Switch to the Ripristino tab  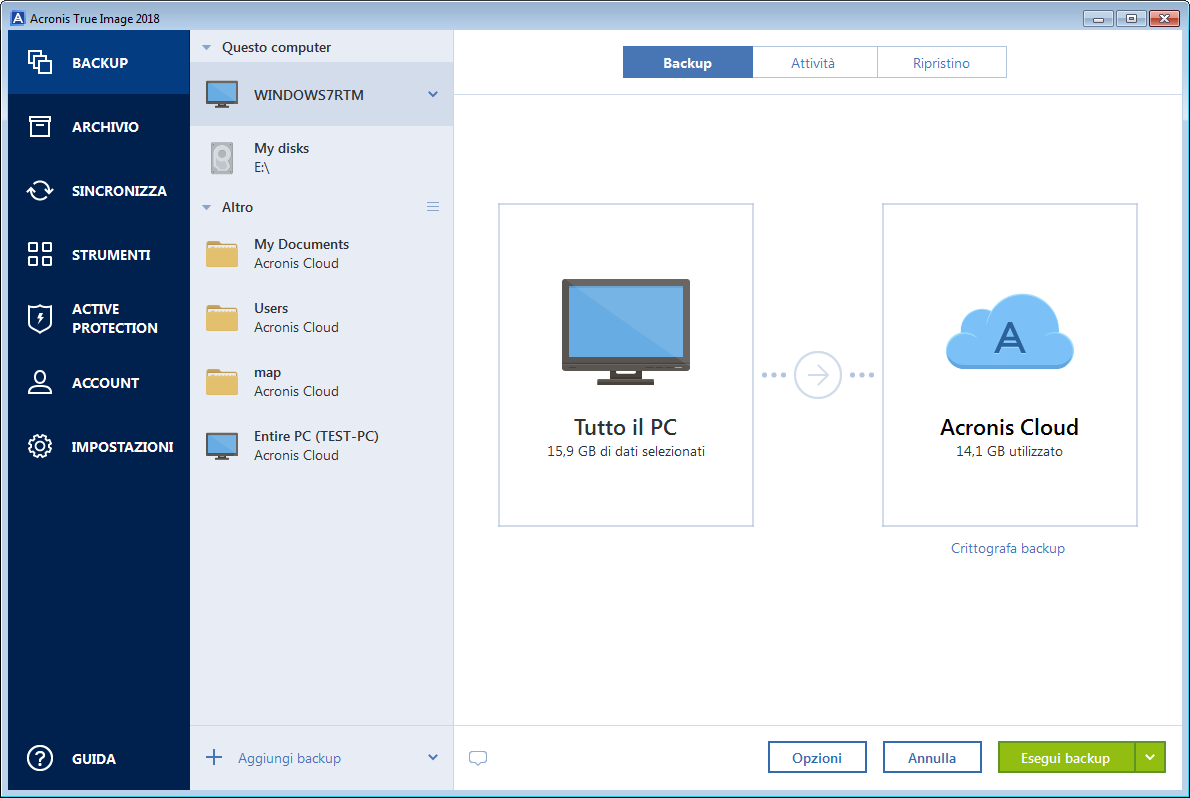click(x=942, y=62)
